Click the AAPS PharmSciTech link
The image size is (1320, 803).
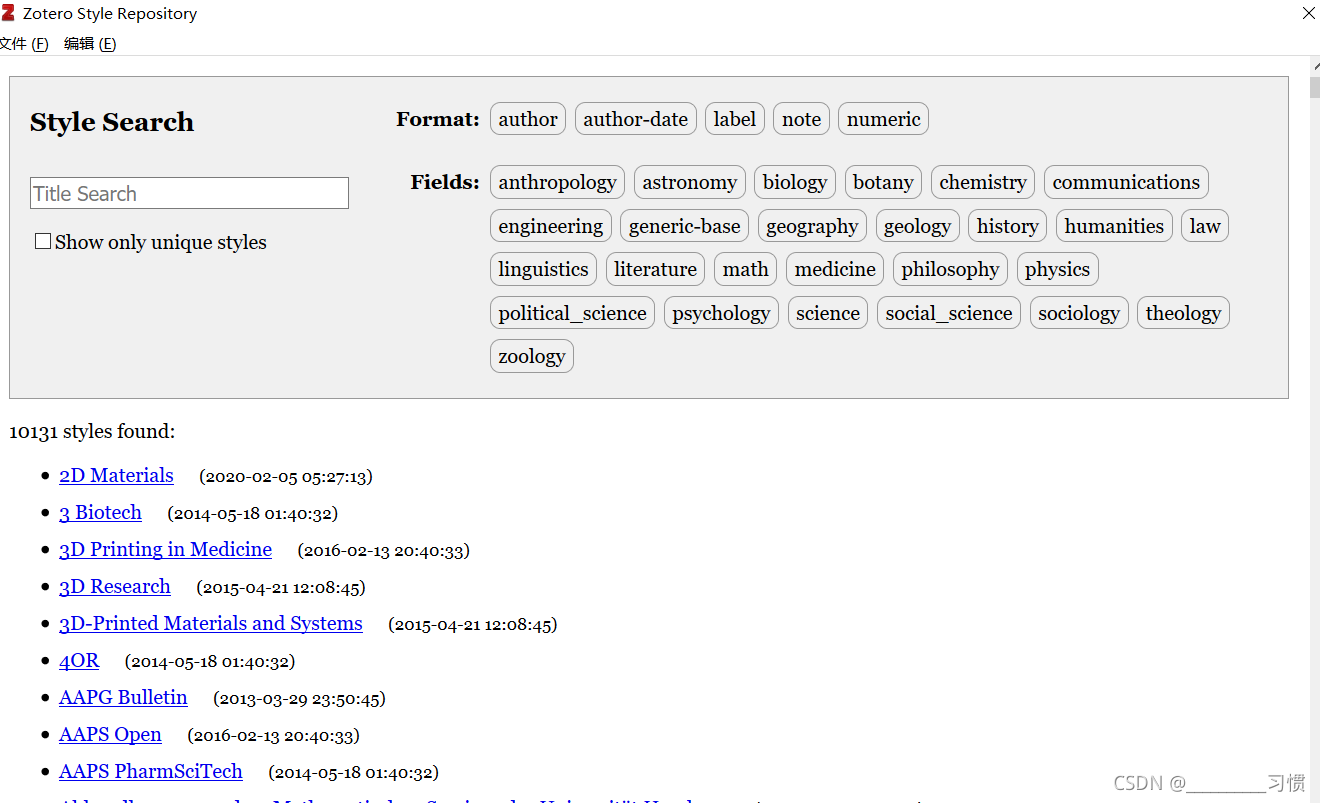tap(150, 772)
